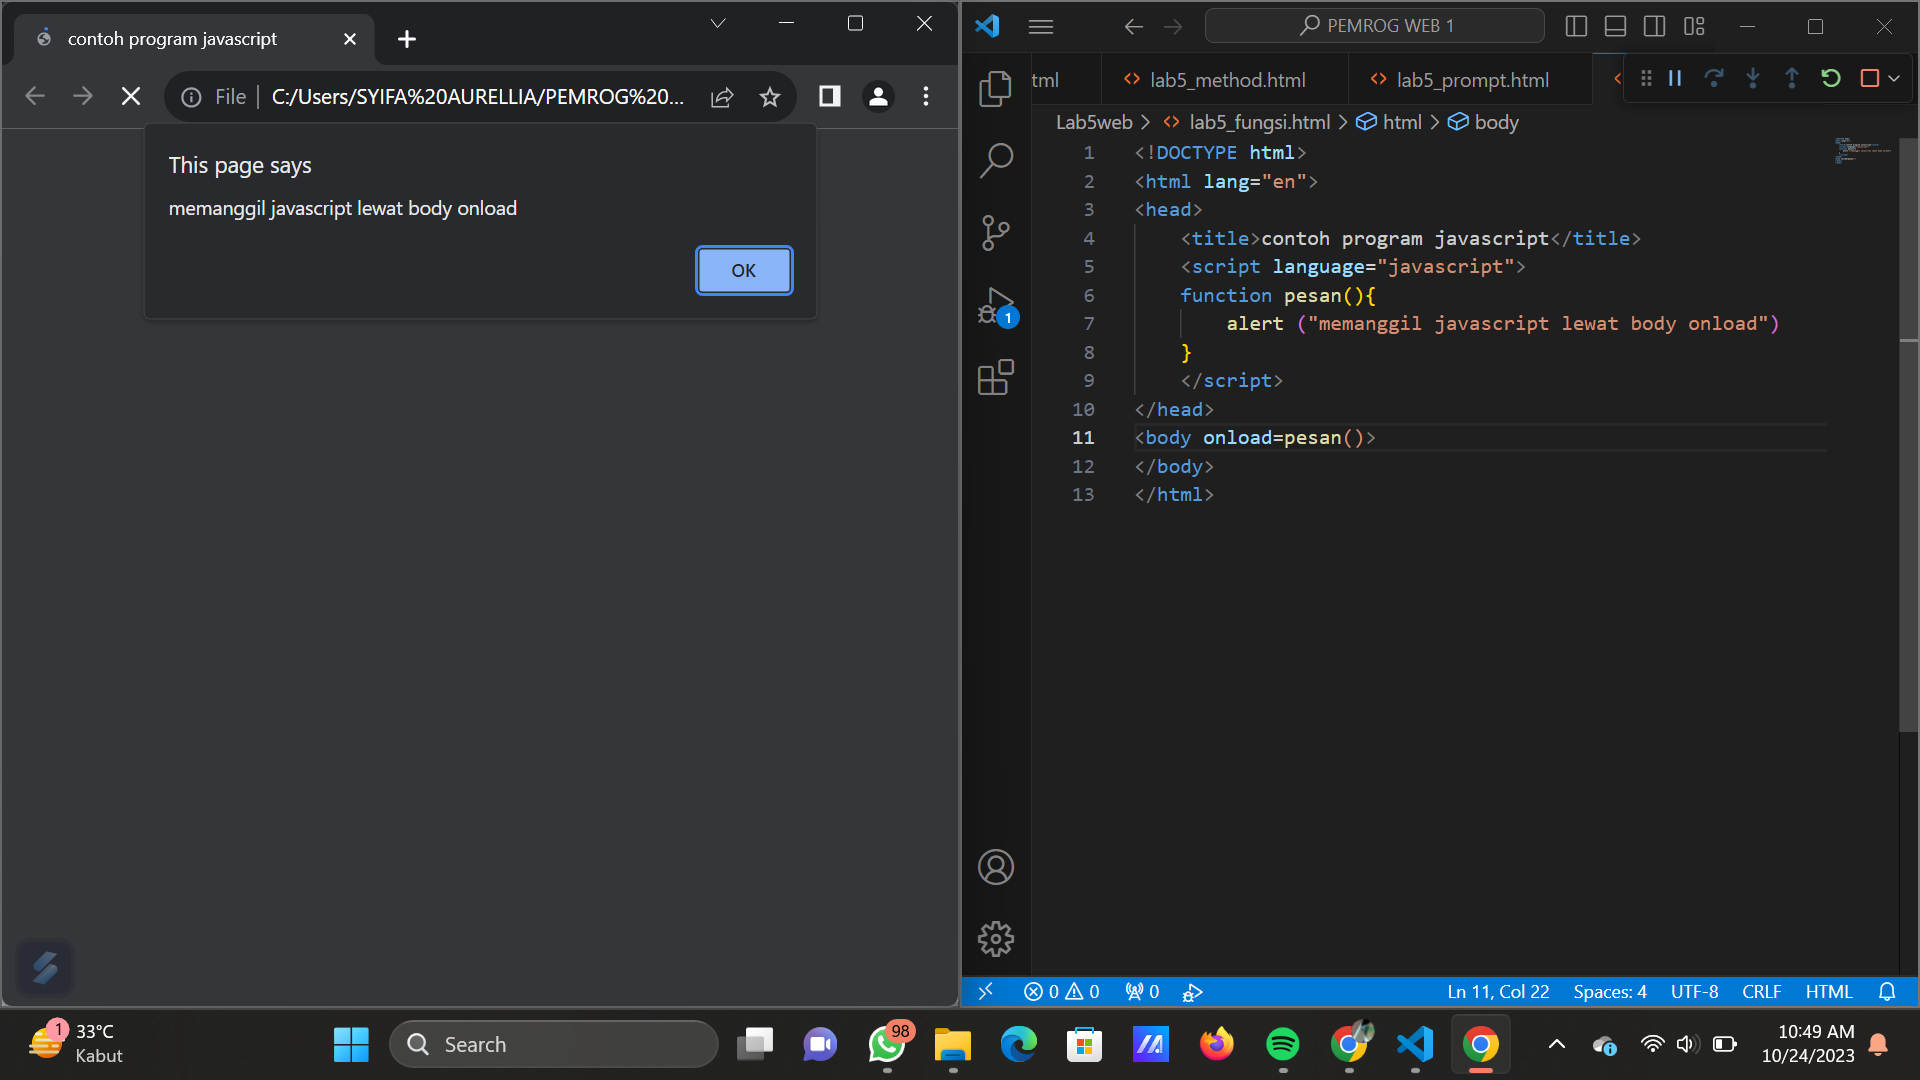Toggle Chrome's side panel
The image size is (1920, 1080).
pos(828,96)
